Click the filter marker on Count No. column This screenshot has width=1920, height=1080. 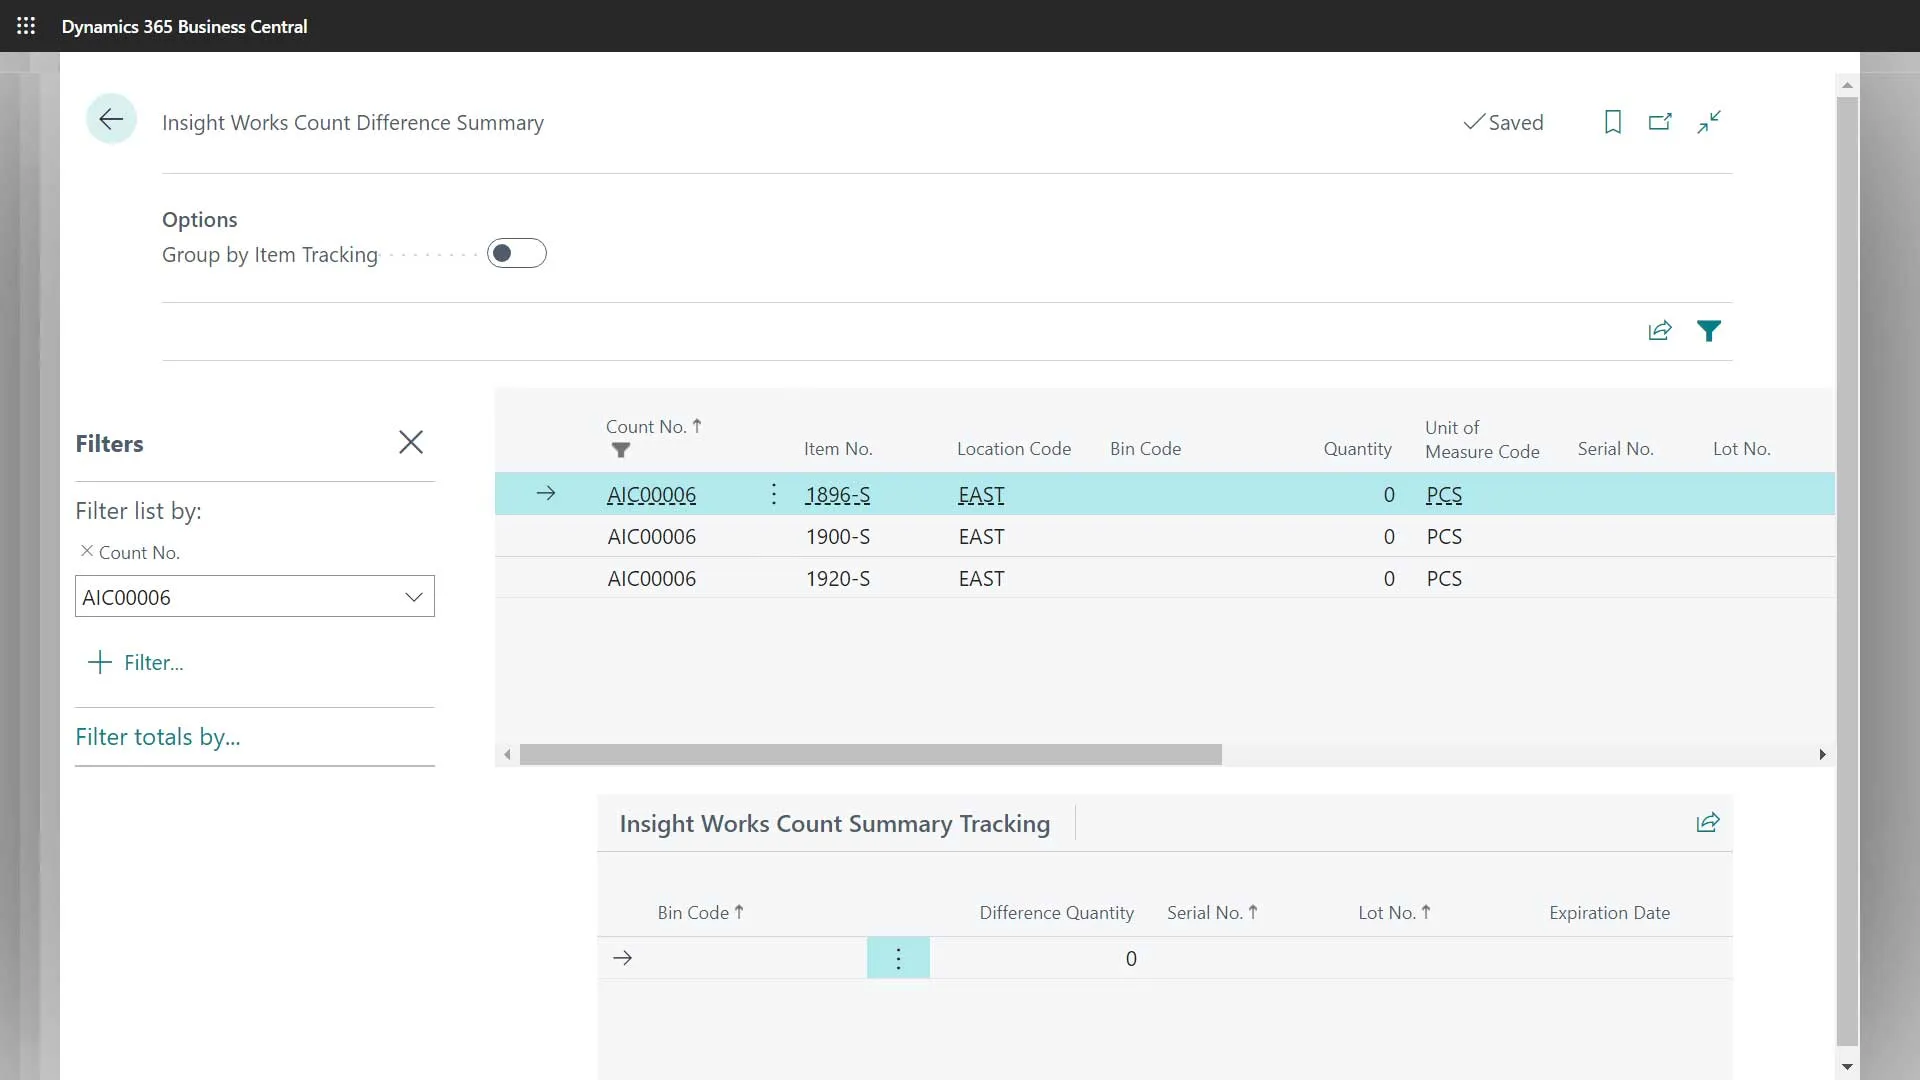(620, 450)
